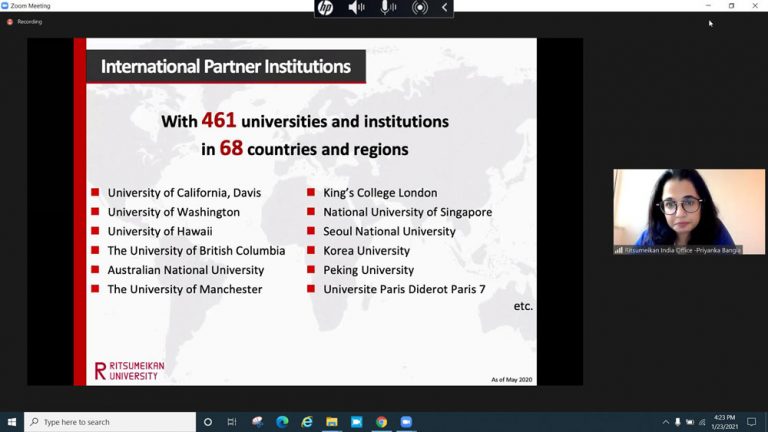Viewport: 768px width, 432px height.
Task: Open the clock and calendar flyout
Action: click(x=724, y=422)
